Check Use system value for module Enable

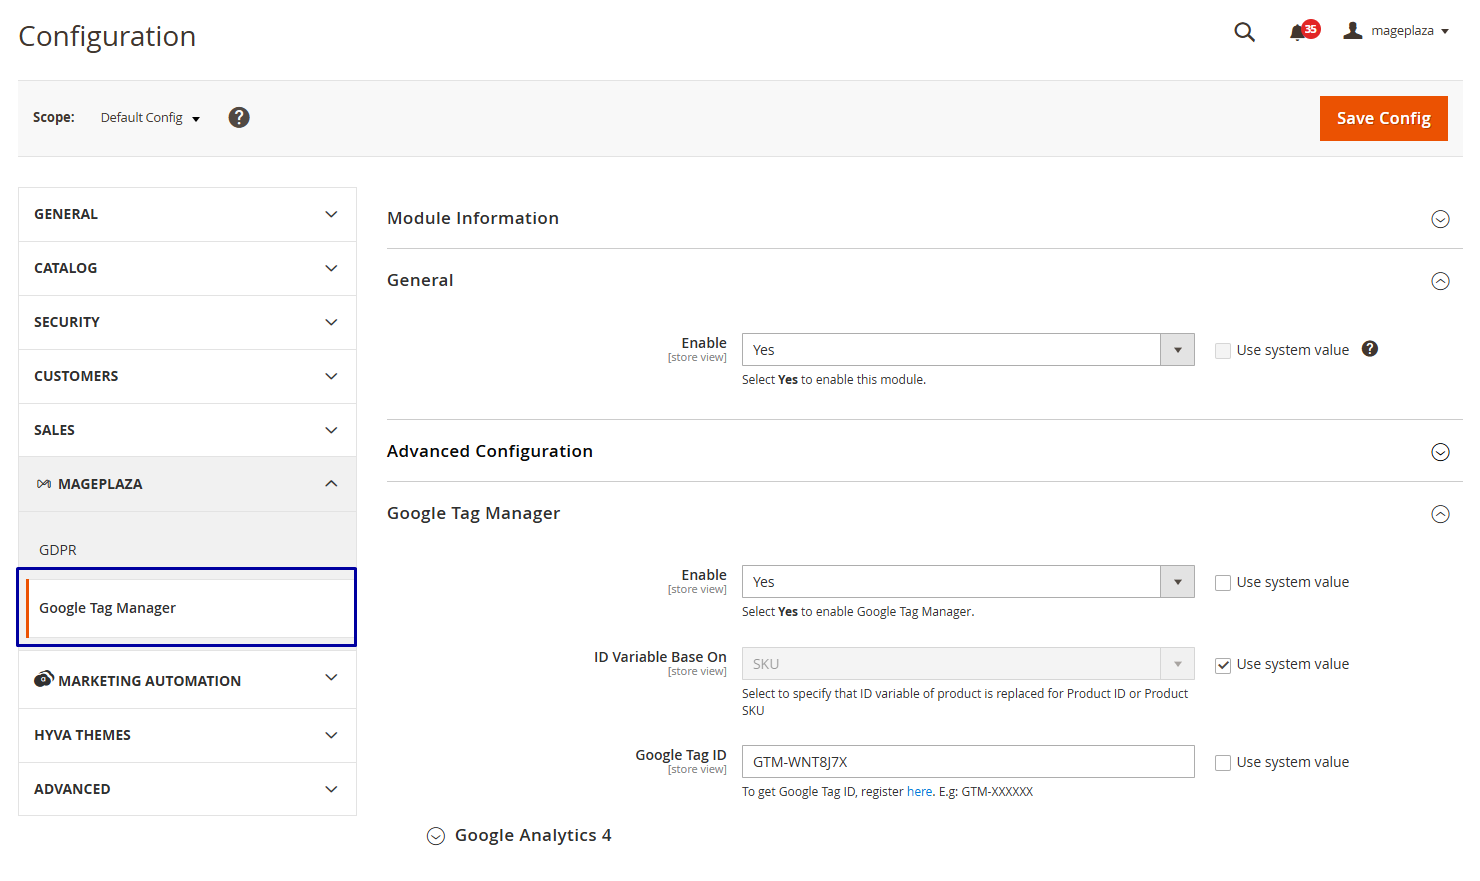[x=1222, y=350]
